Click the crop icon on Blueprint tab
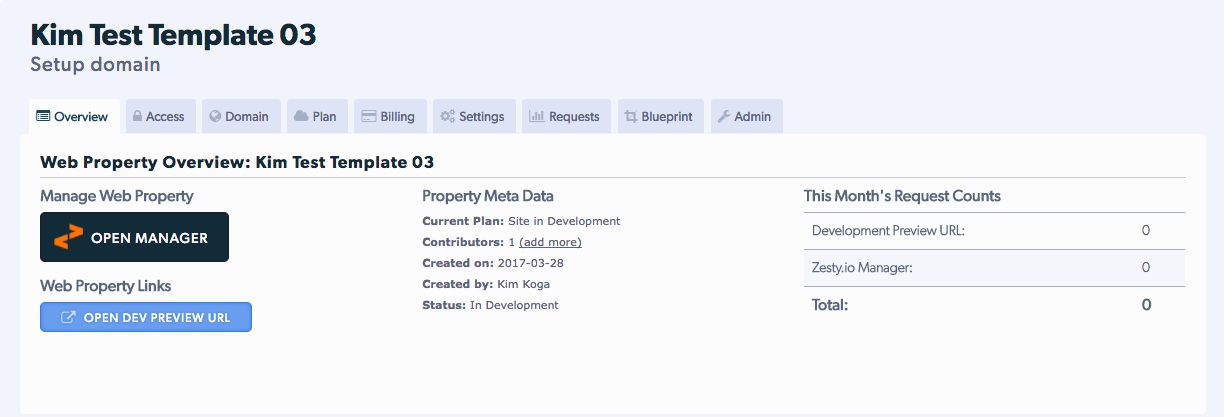The image size is (1224, 417). tap(631, 116)
